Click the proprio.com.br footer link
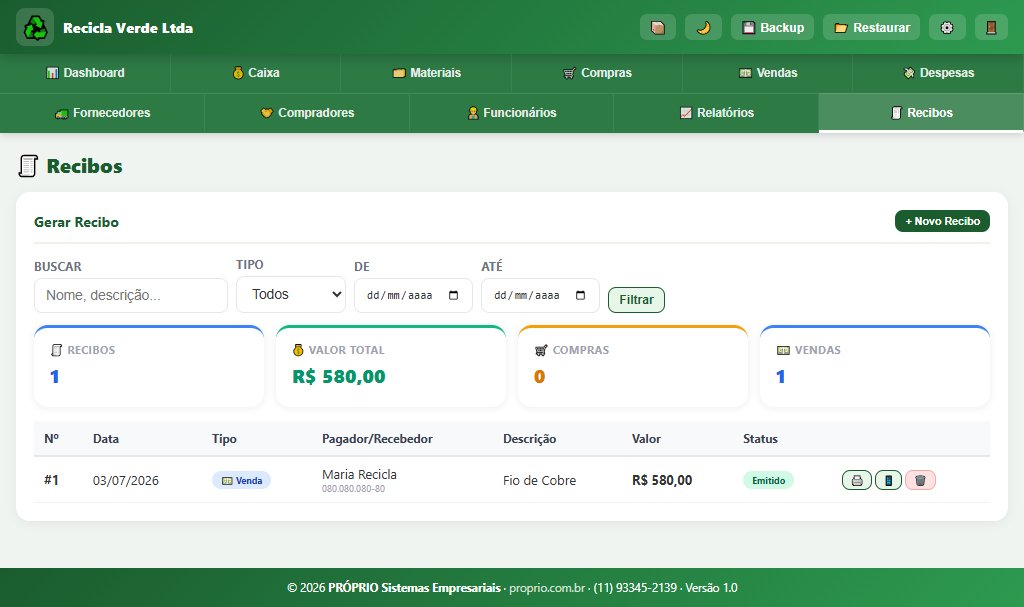 (x=547, y=588)
